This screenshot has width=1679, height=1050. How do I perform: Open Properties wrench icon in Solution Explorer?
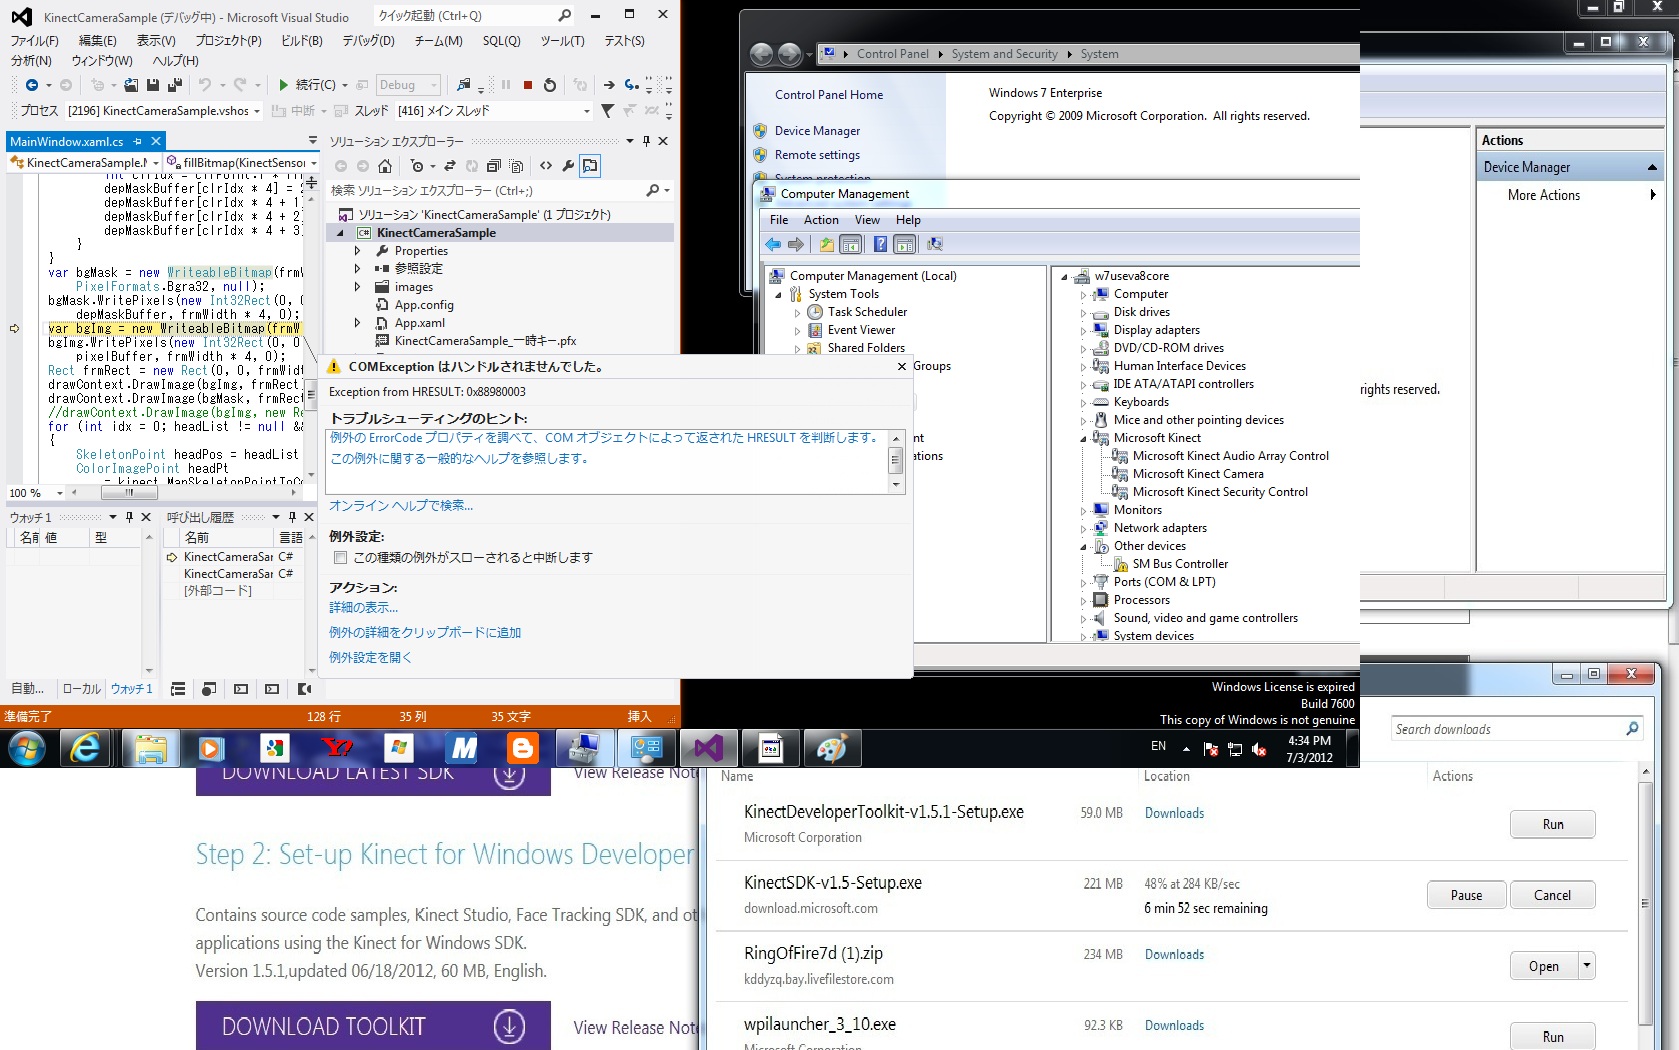click(568, 166)
